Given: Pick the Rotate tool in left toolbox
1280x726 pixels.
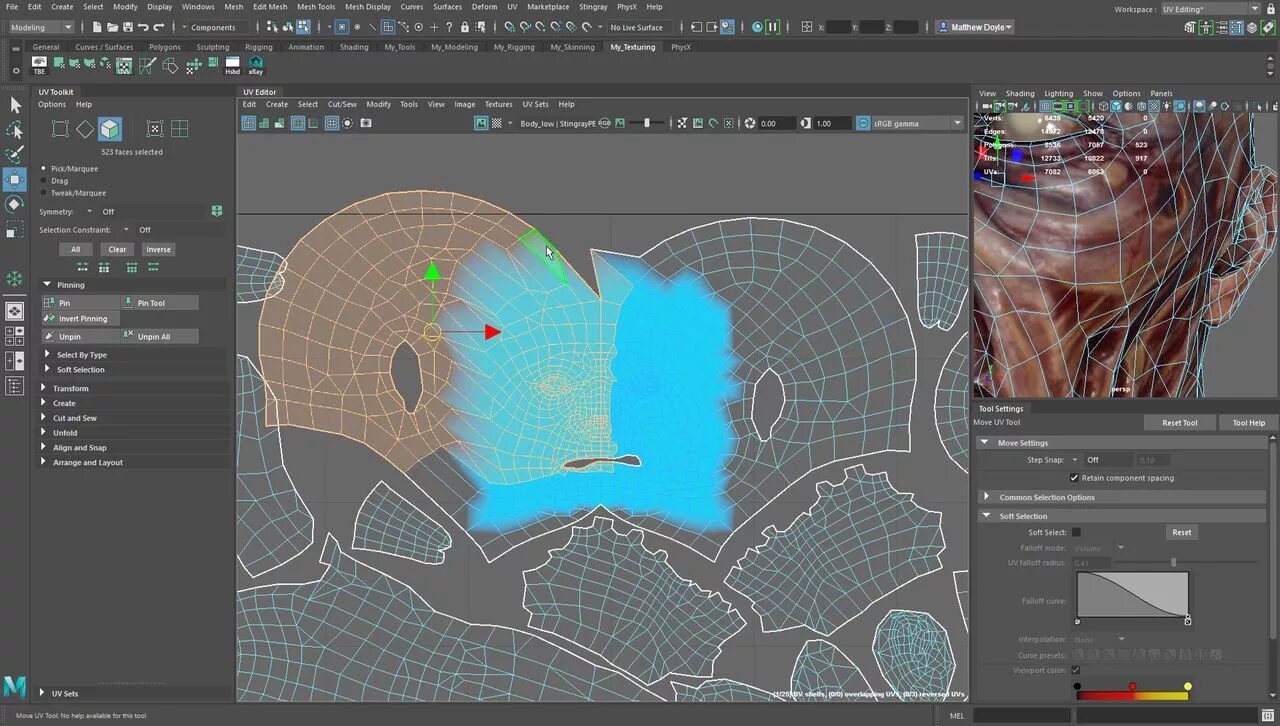Looking at the screenshot, I should [15, 205].
